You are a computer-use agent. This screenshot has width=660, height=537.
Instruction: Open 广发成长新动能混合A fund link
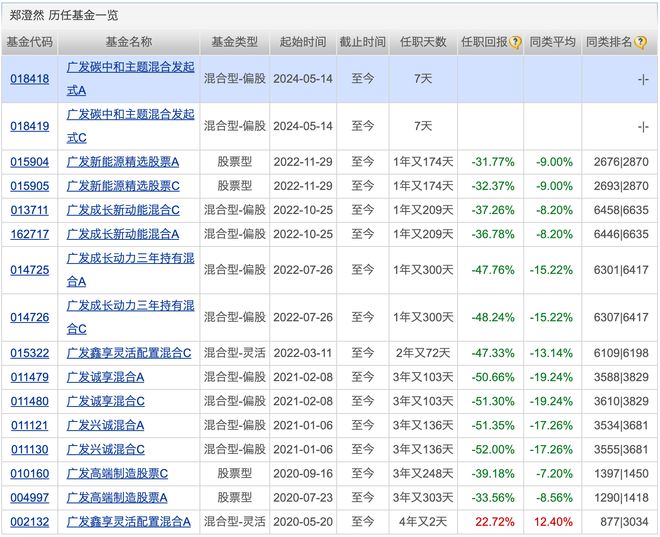pos(123,234)
